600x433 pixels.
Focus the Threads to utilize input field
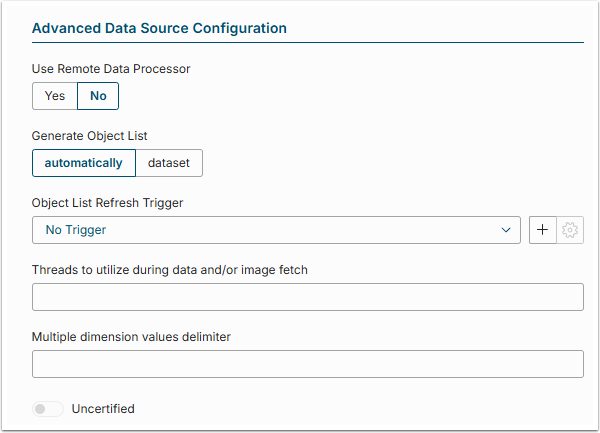coord(308,297)
